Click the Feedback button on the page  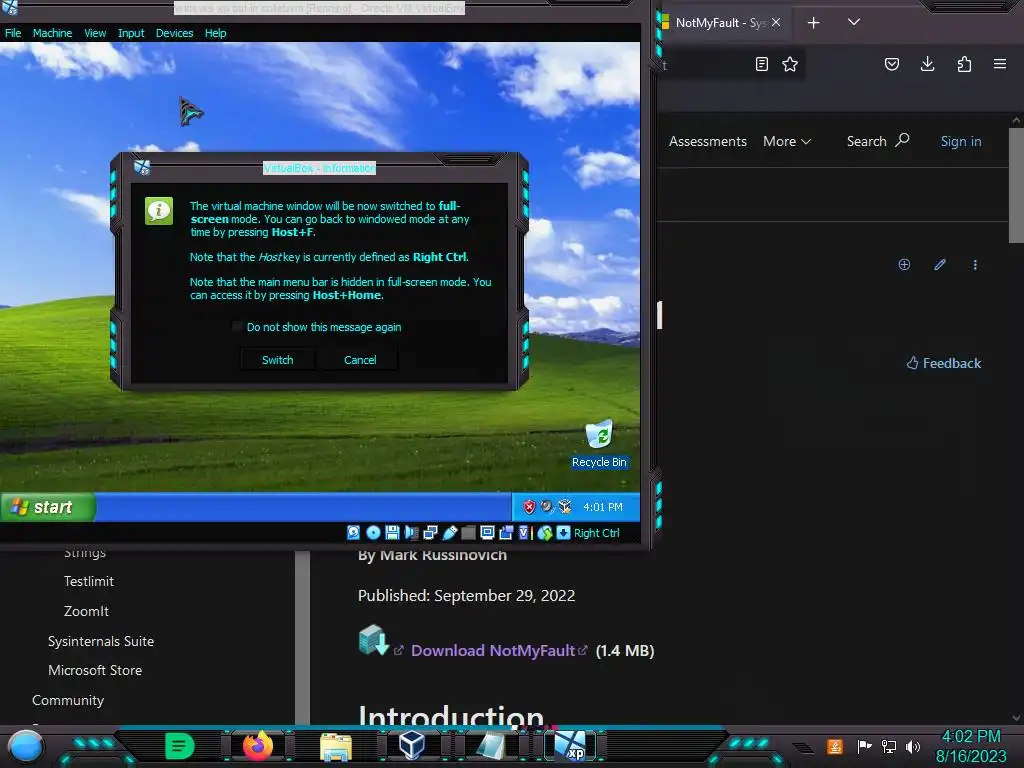944,363
